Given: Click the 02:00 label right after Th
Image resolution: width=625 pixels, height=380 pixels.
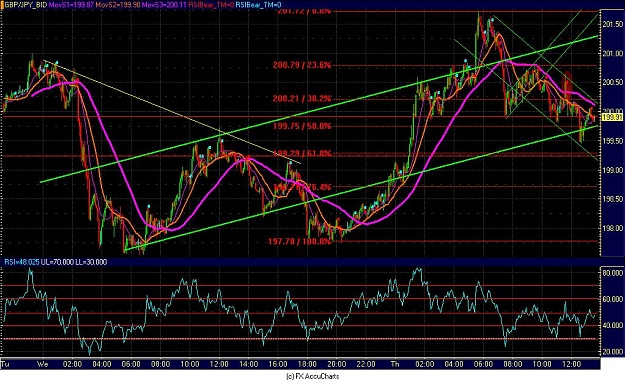Looking at the screenshot, I should tap(425, 364).
